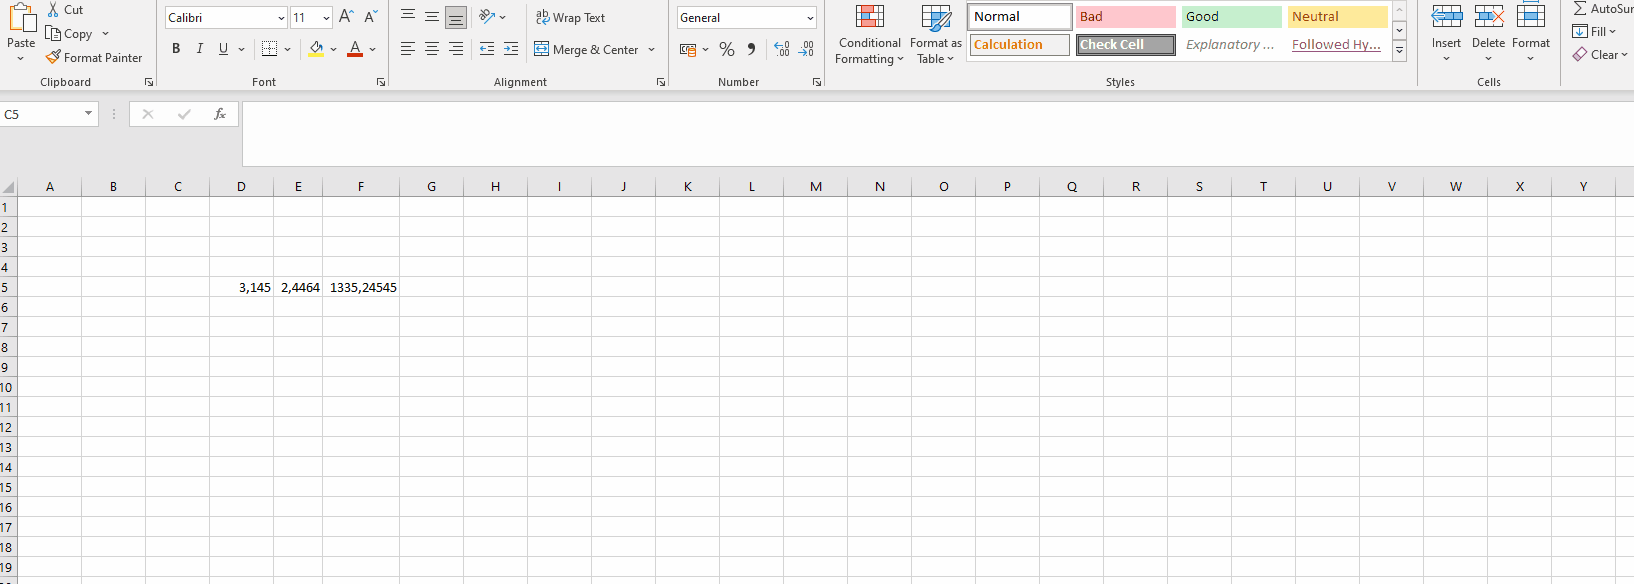1634x584 pixels.
Task: Select the cell containing 1335,24545
Action: click(361, 287)
